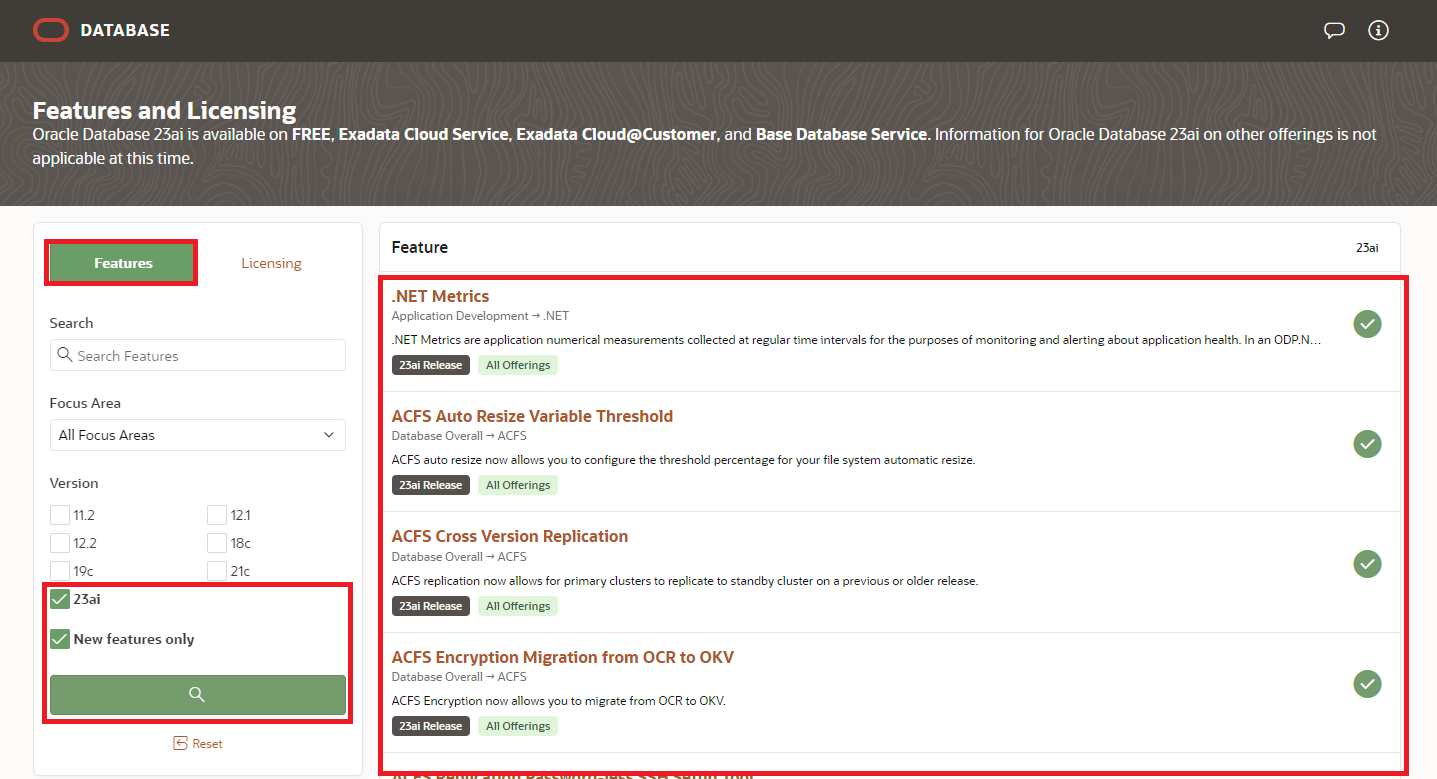
Task: Click All Offerings tag under ACFS Cross Version
Action: 518,606
